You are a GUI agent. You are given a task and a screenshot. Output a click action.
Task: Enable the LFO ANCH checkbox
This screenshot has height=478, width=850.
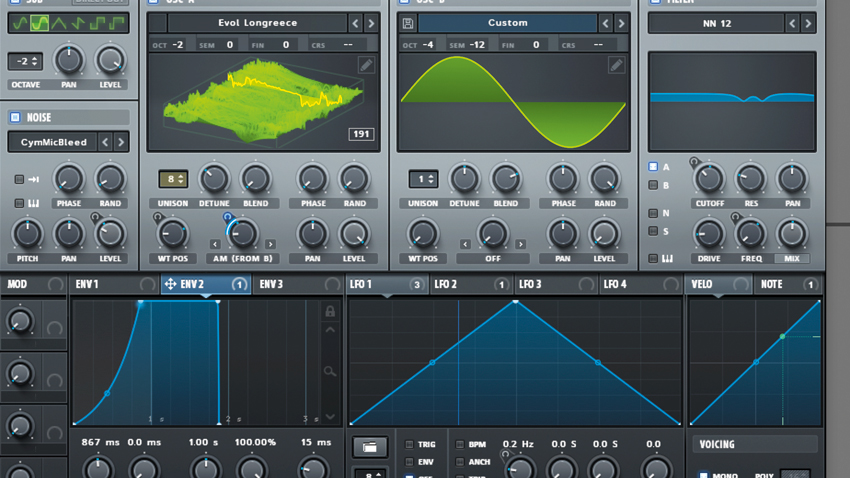[x=460, y=462]
